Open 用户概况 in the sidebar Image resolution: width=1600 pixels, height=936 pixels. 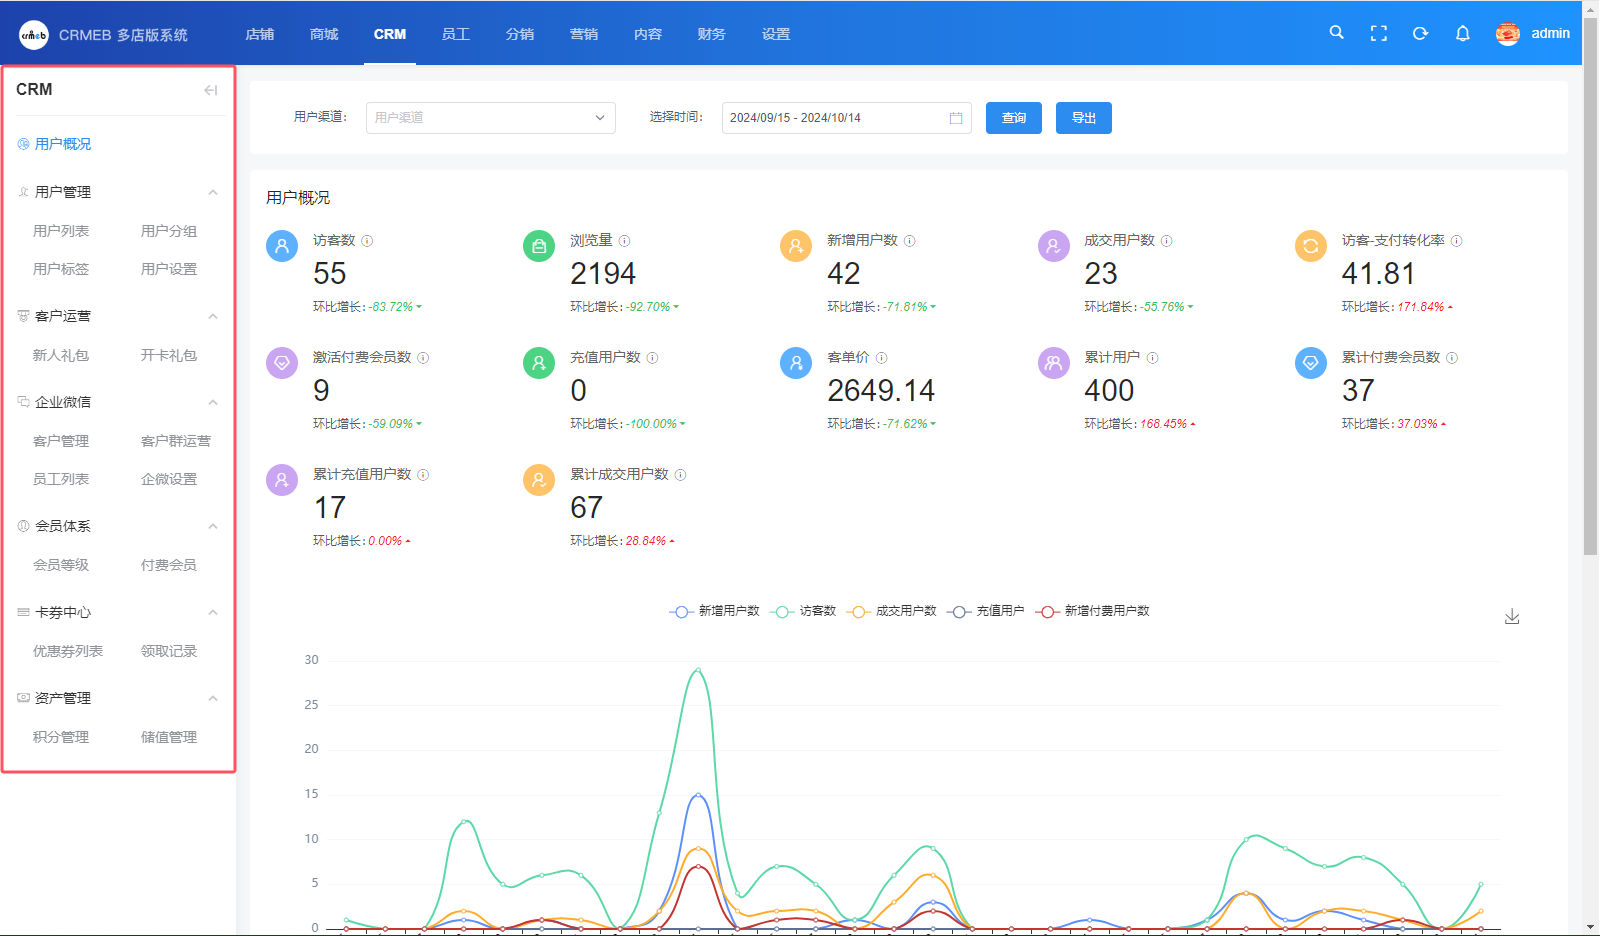pos(63,144)
